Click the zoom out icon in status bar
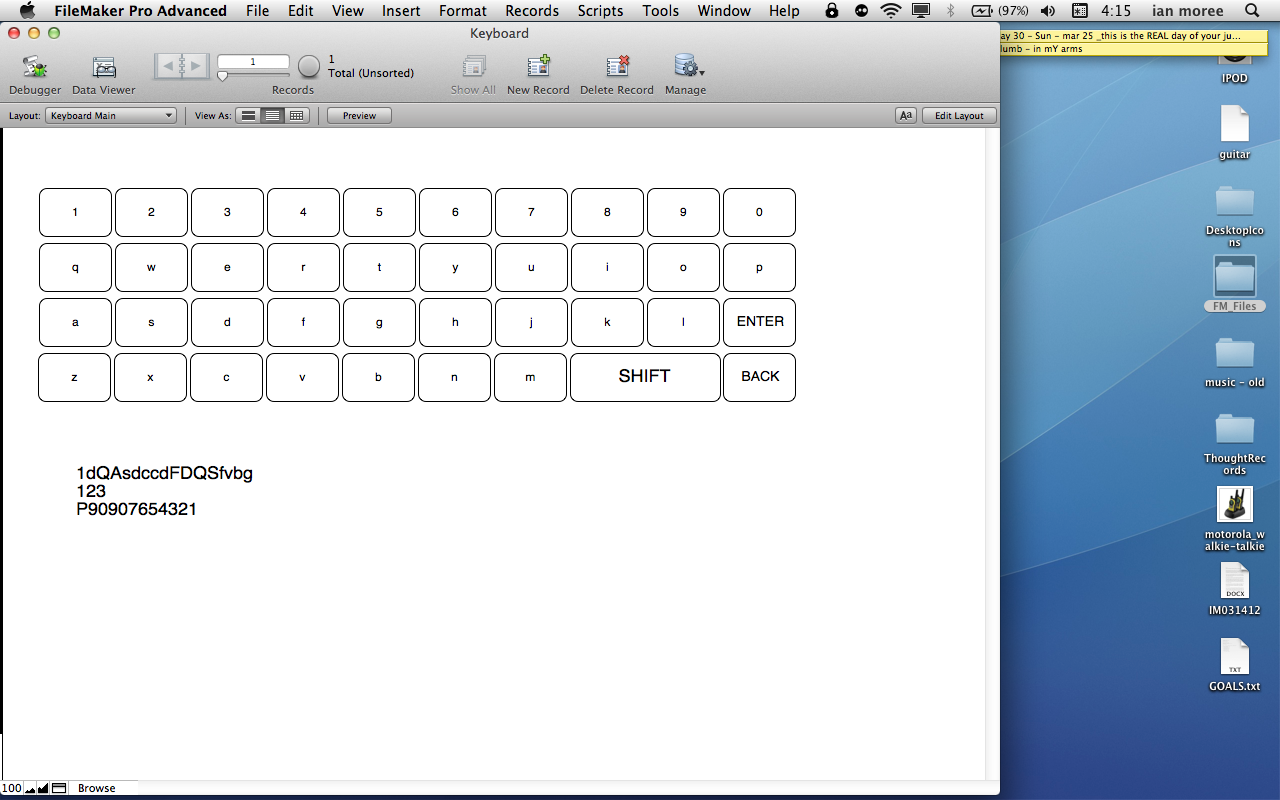The image size is (1280, 800). point(31,789)
